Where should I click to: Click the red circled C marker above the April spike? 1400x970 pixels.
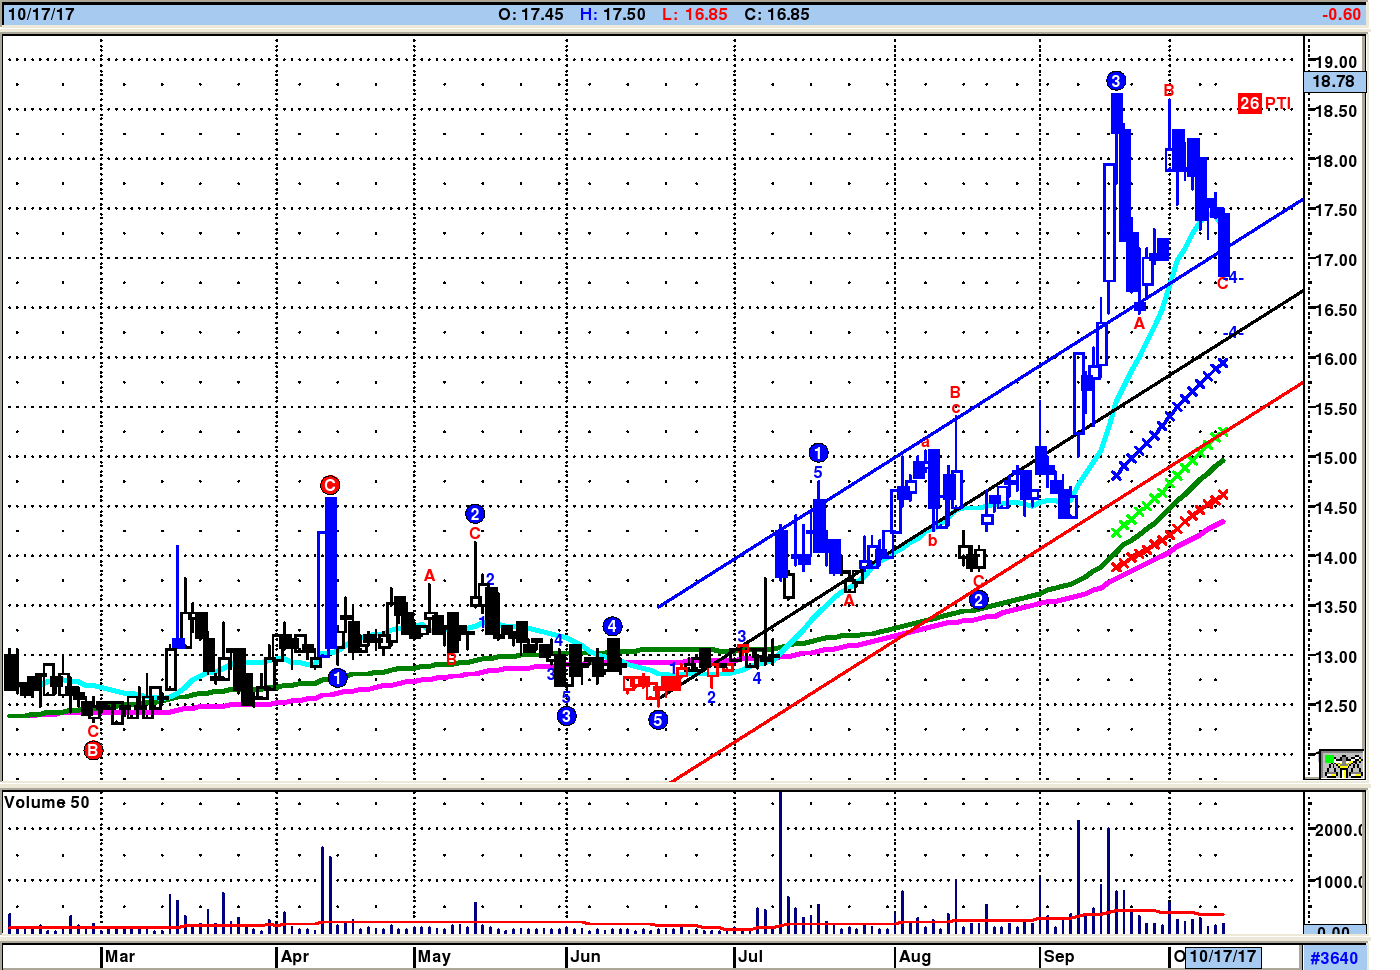[330, 485]
